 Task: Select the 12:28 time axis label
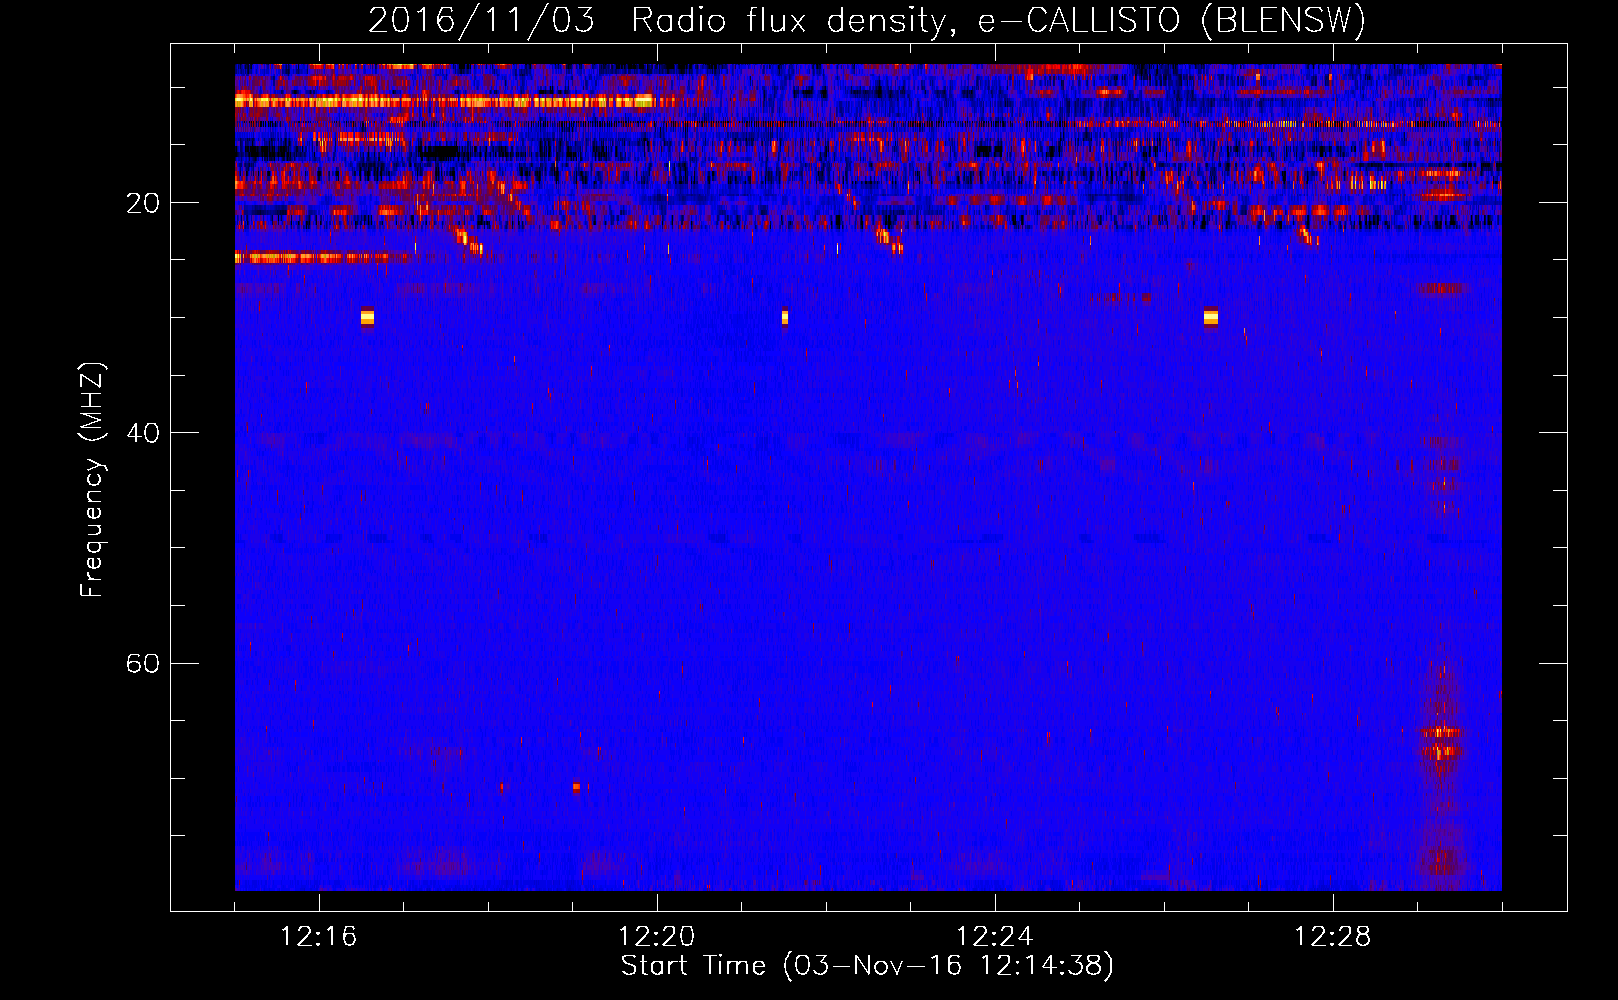(x=1332, y=937)
